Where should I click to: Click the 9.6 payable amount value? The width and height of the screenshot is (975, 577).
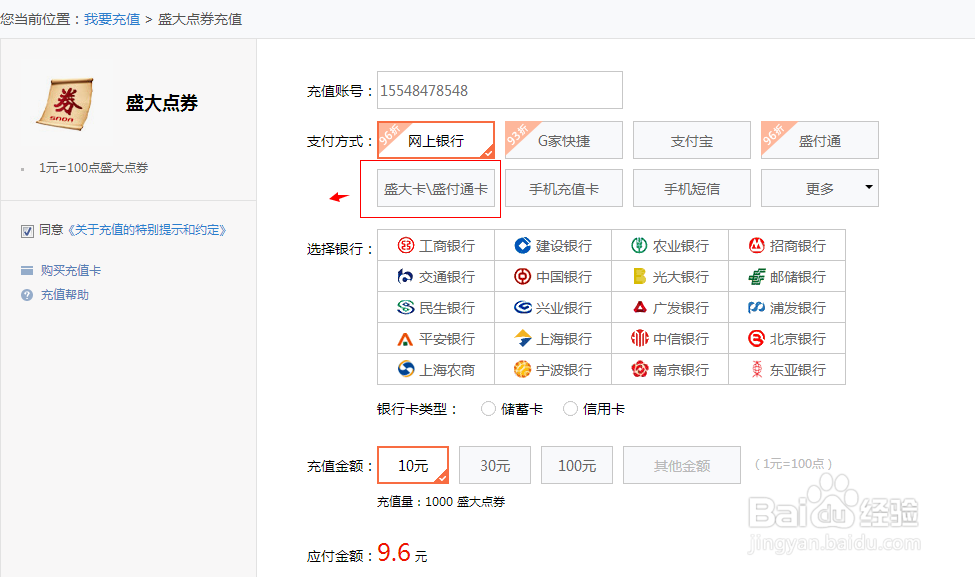pyautogui.click(x=394, y=552)
